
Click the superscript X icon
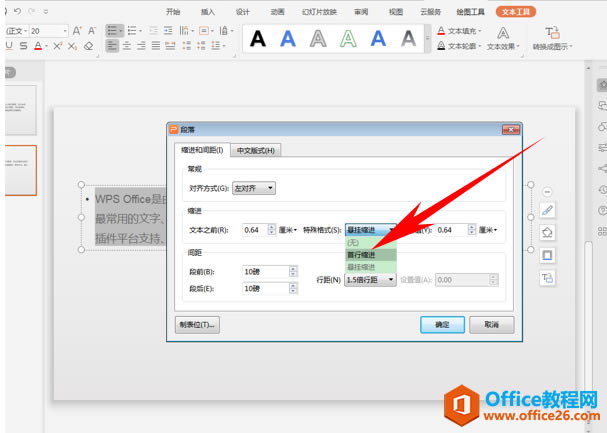click(x=58, y=46)
